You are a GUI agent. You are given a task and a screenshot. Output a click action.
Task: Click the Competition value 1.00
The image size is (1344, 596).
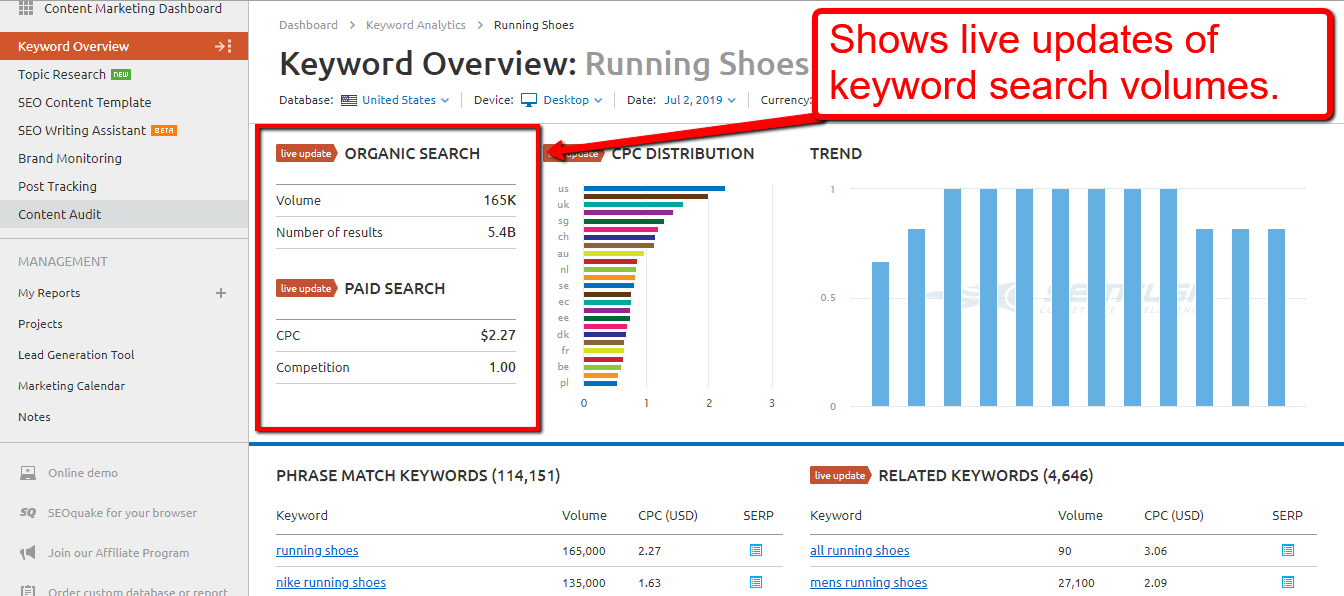[x=503, y=367]
